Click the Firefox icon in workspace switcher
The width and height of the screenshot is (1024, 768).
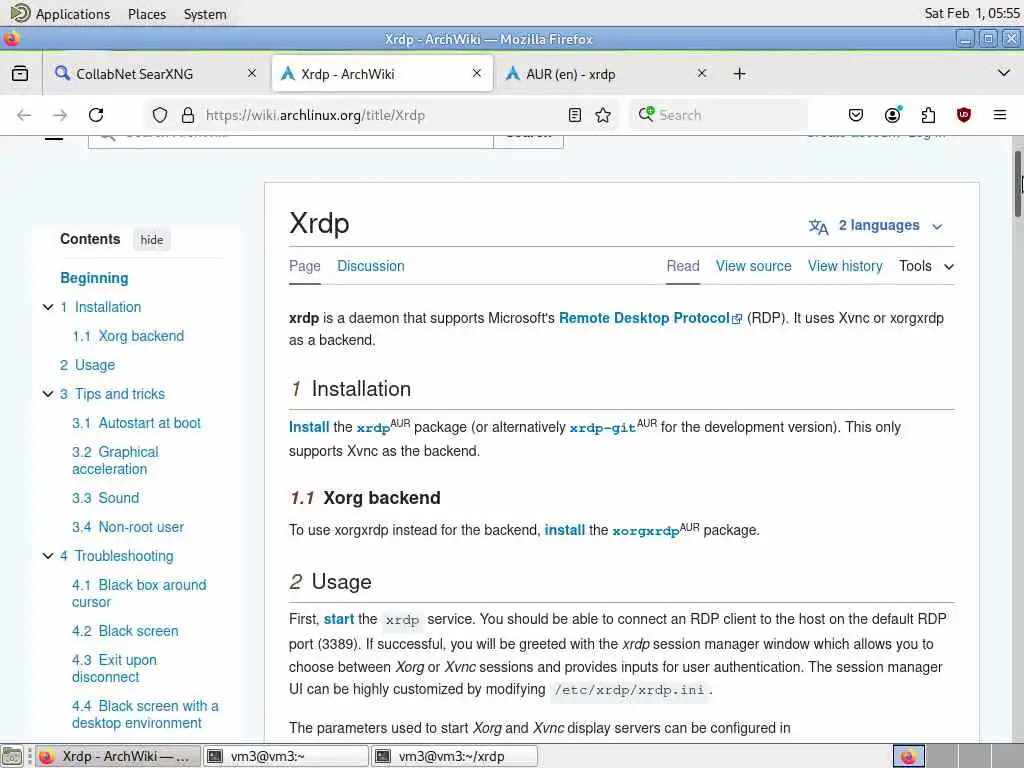(x=908, y=756)
